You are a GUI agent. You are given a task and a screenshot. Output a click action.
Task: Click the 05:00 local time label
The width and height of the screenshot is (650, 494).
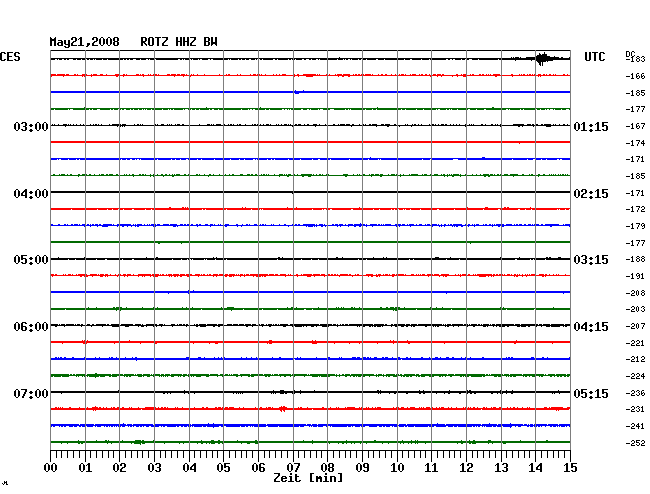click(x=31, y=260)
